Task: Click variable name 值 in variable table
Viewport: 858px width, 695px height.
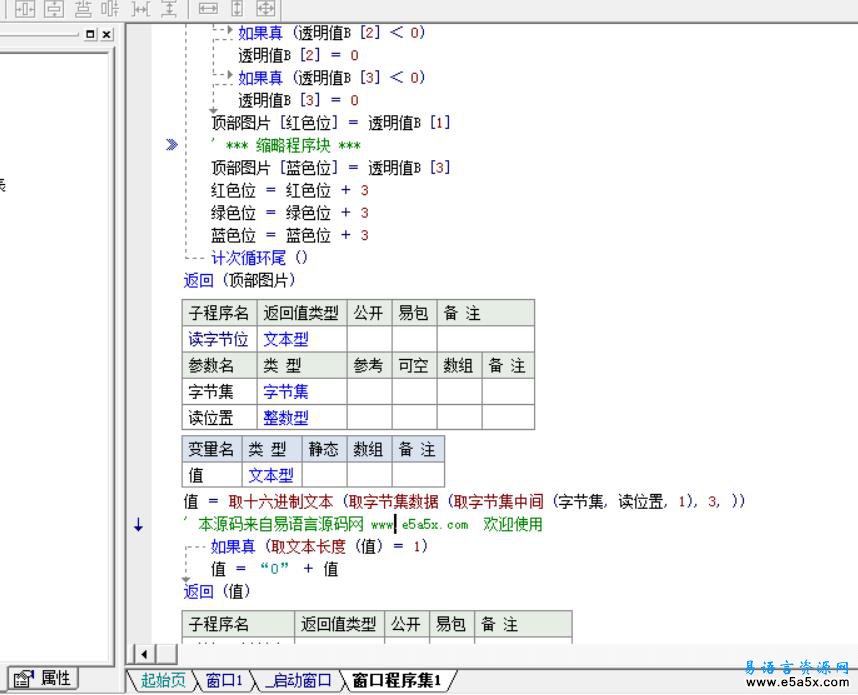Action: [196, 475]
